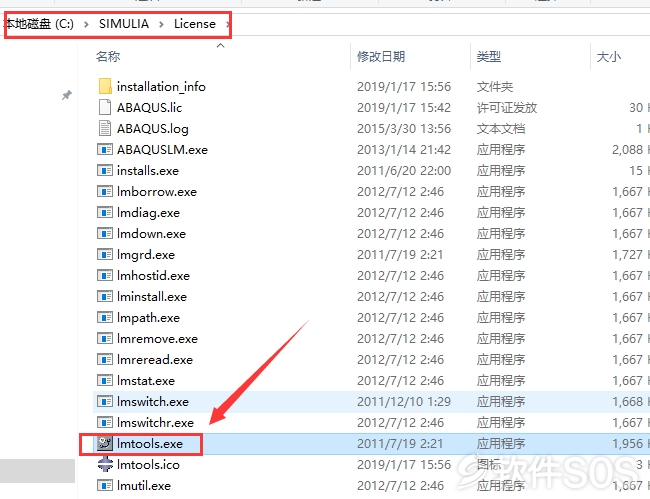
Task: Click the lmremove.exe application icon
Action: click(x=105, y=339)
